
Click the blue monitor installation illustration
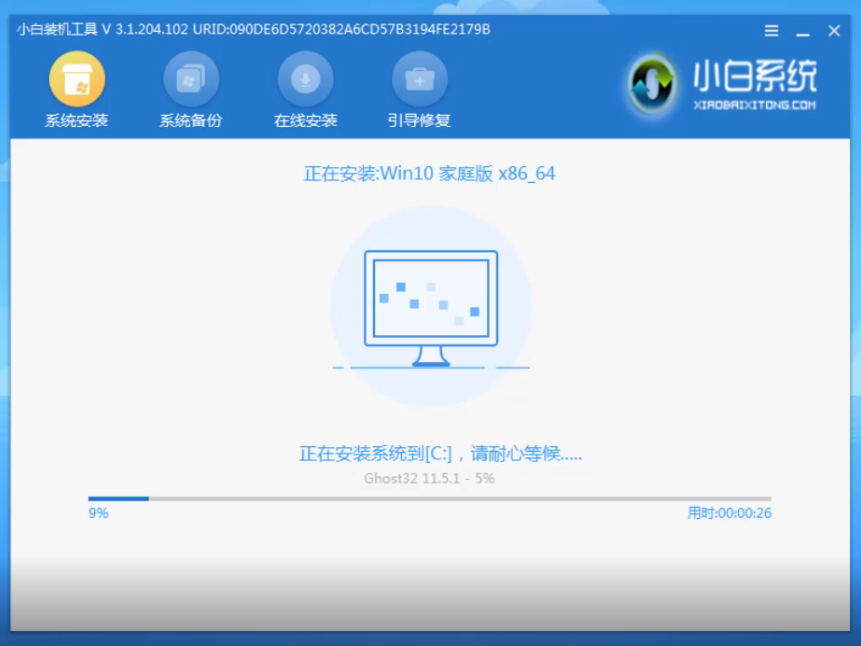click(x=430, y=300)
